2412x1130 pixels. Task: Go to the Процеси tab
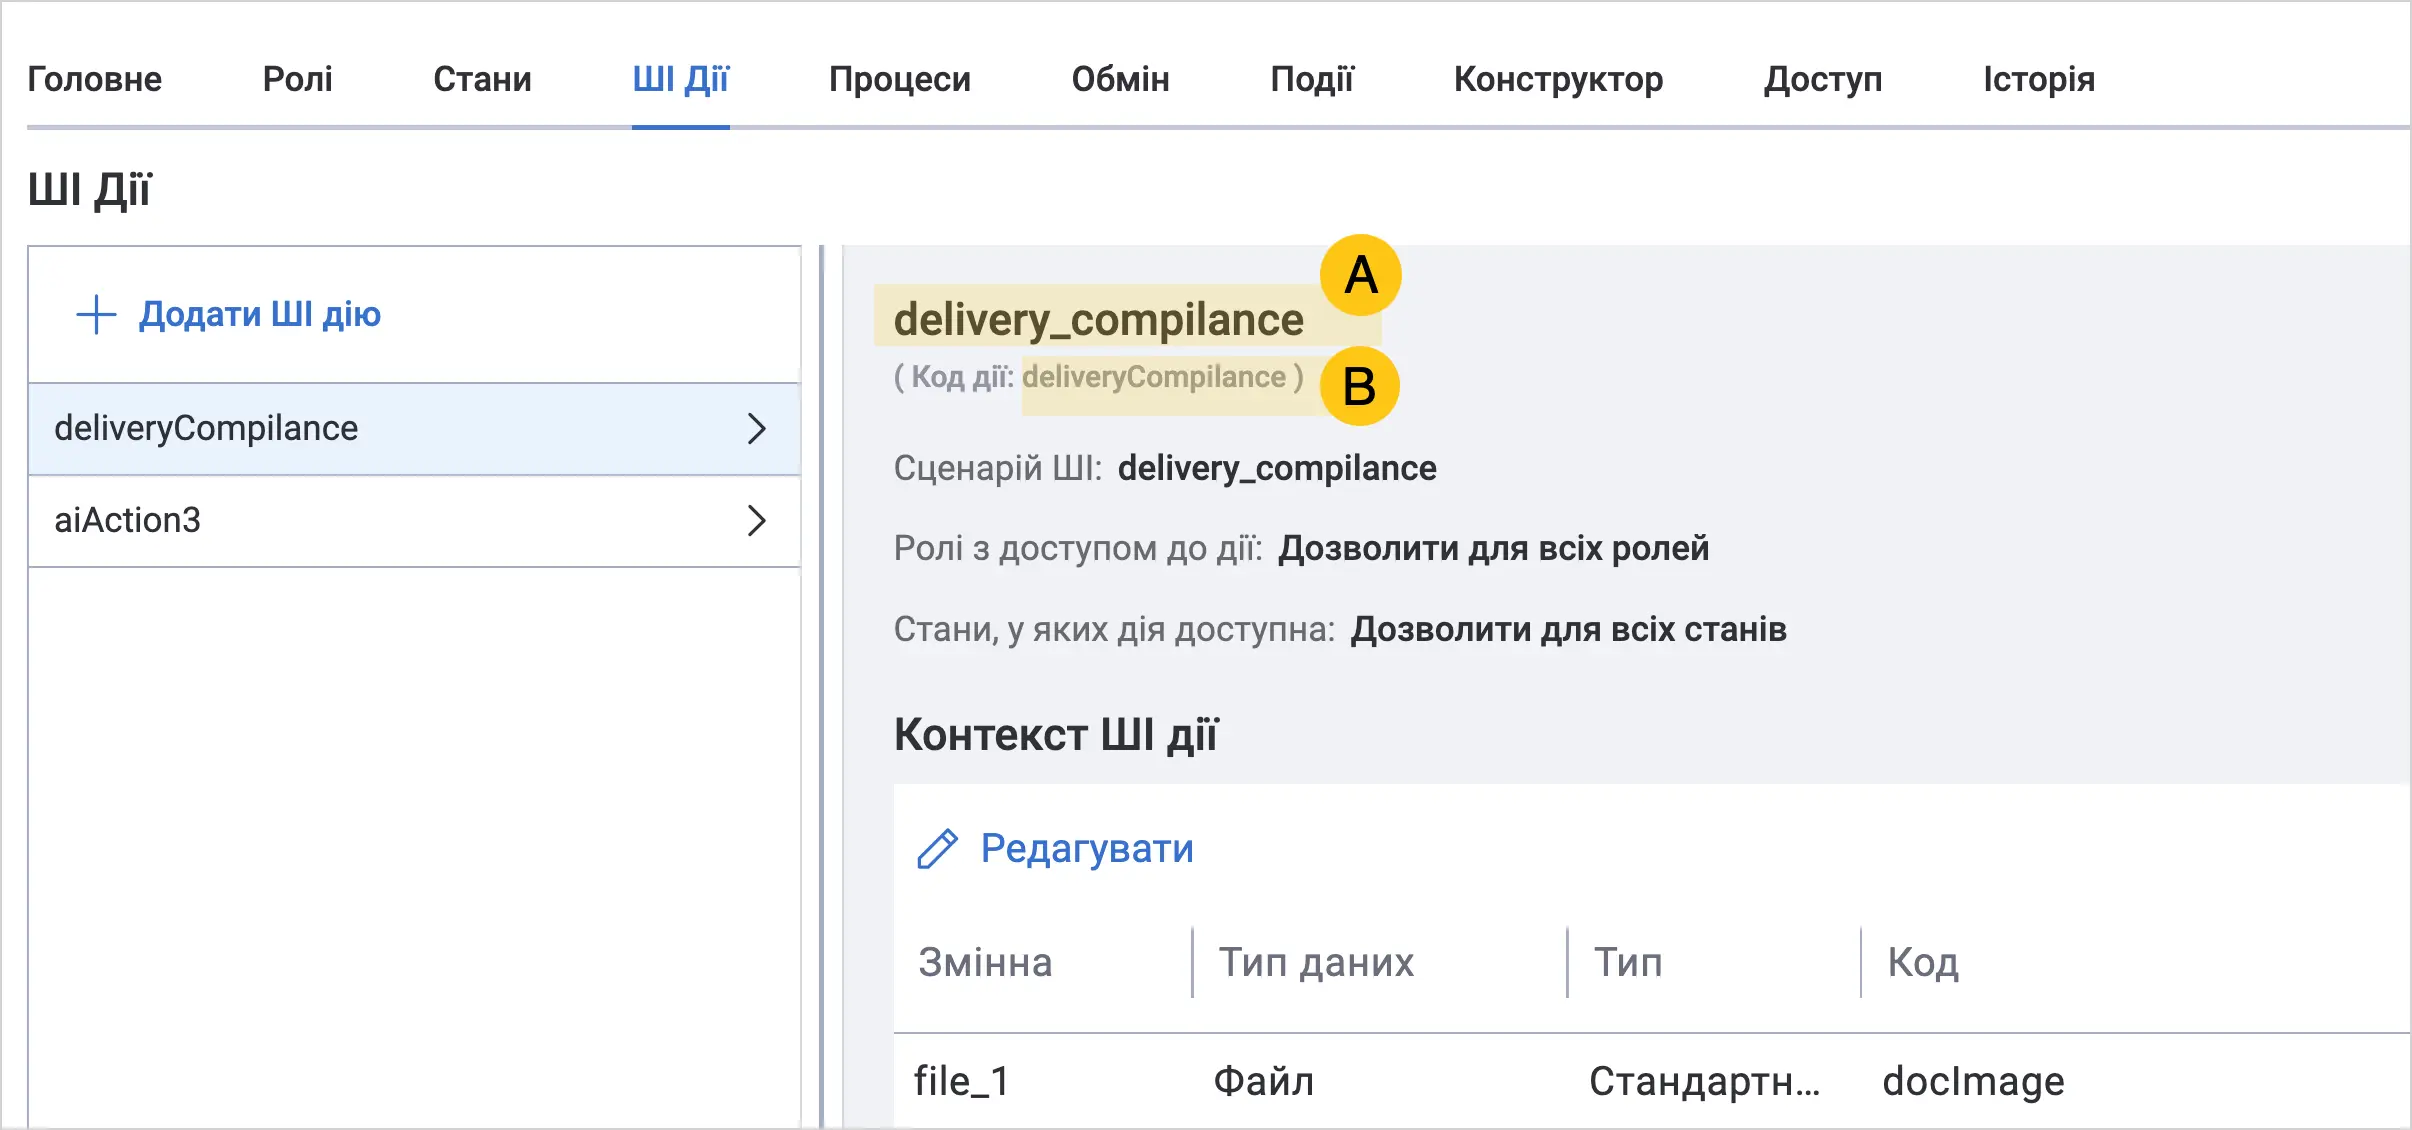point(900,79)
